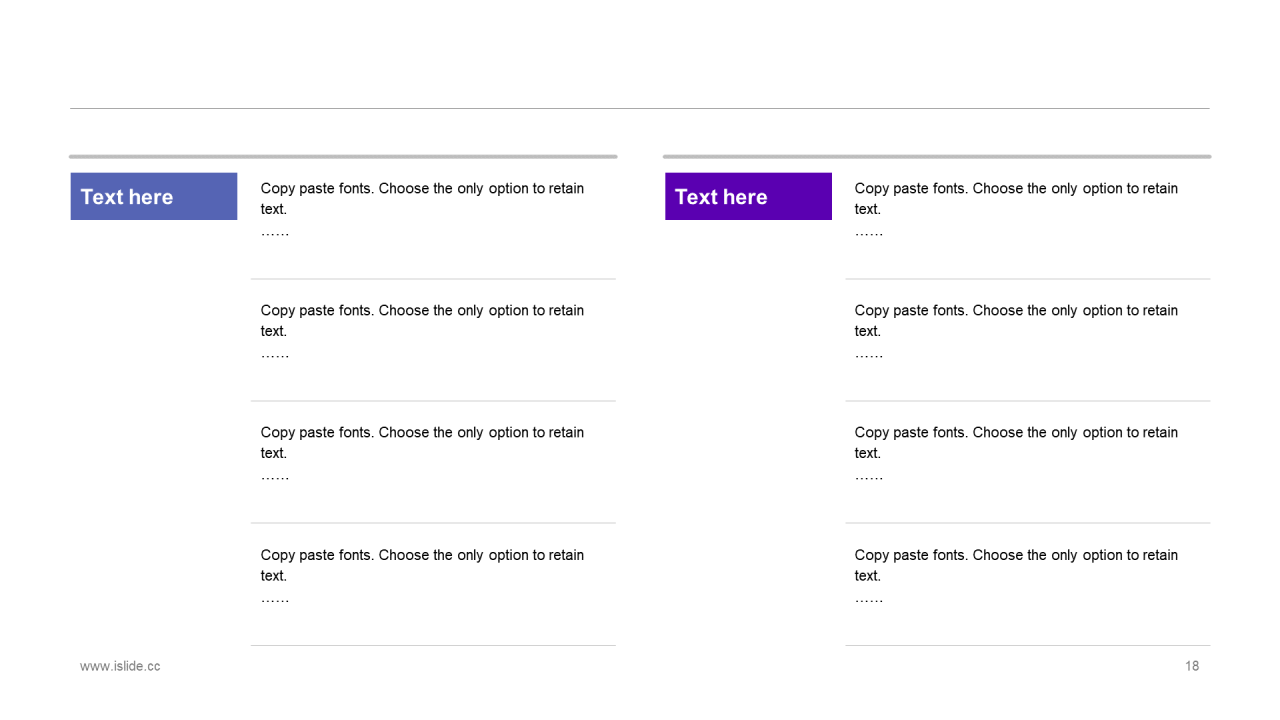Image resolution: width=1280 pixels, height=720 pixels.
Task: Click the bottom divider of blue section
Action: [x=433, y=645]
